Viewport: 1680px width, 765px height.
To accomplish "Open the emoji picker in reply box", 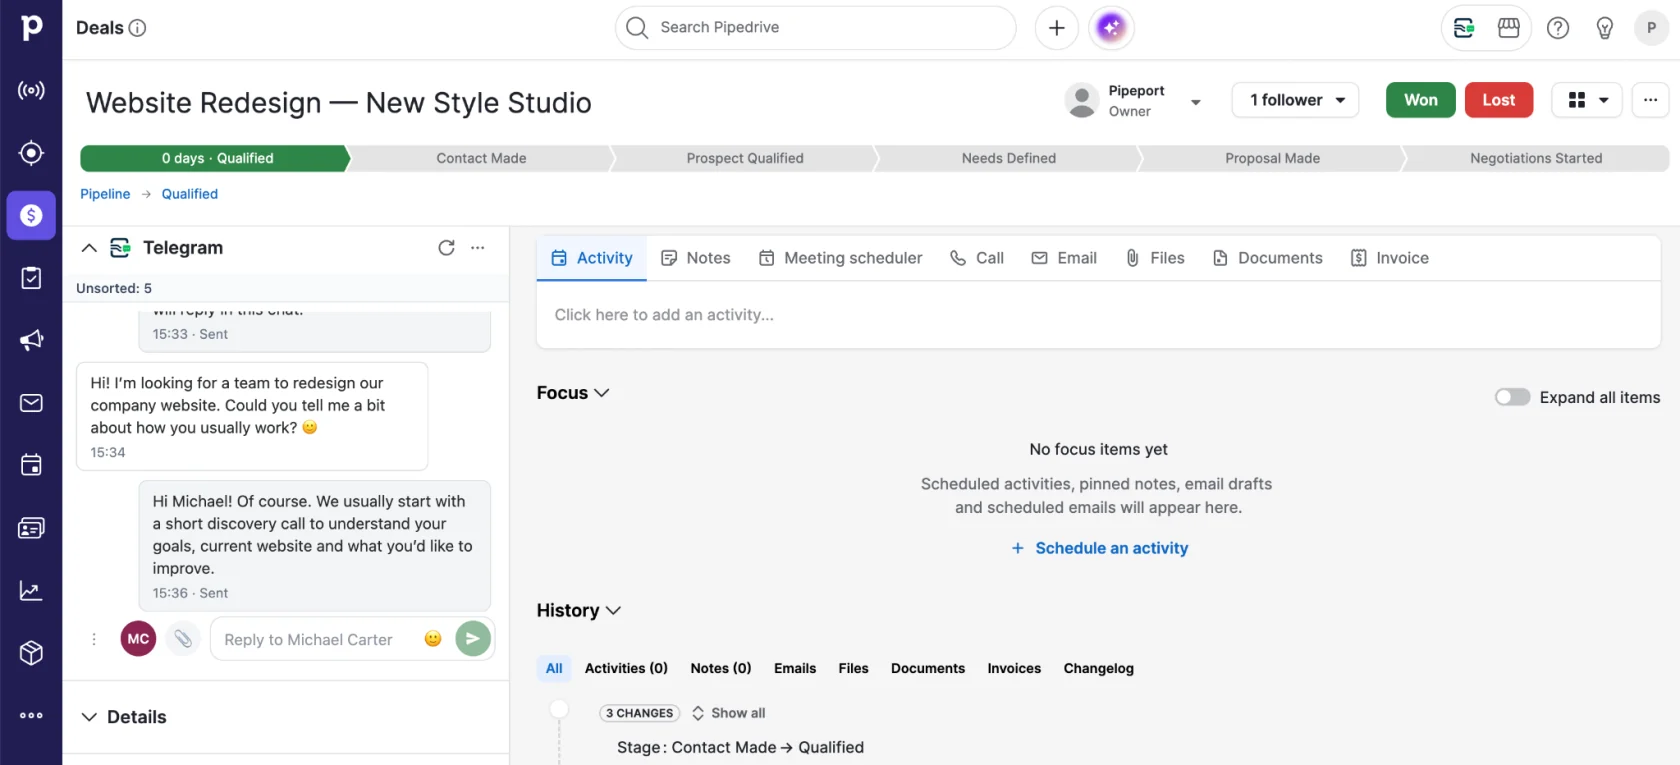I will click(433, 639).
